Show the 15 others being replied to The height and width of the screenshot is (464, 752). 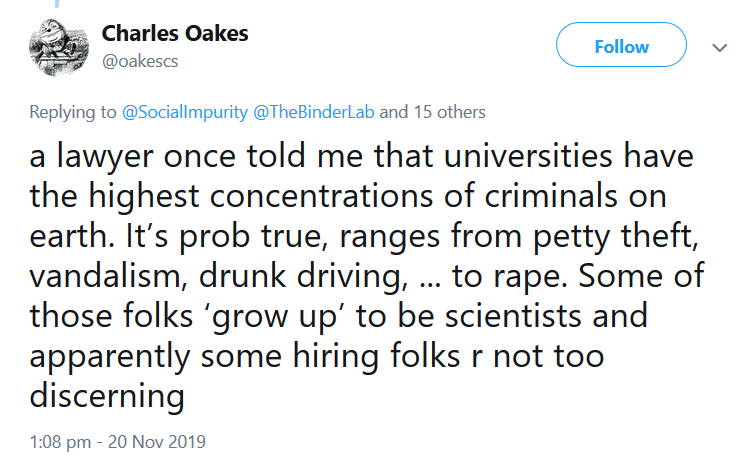click(448, 112)
